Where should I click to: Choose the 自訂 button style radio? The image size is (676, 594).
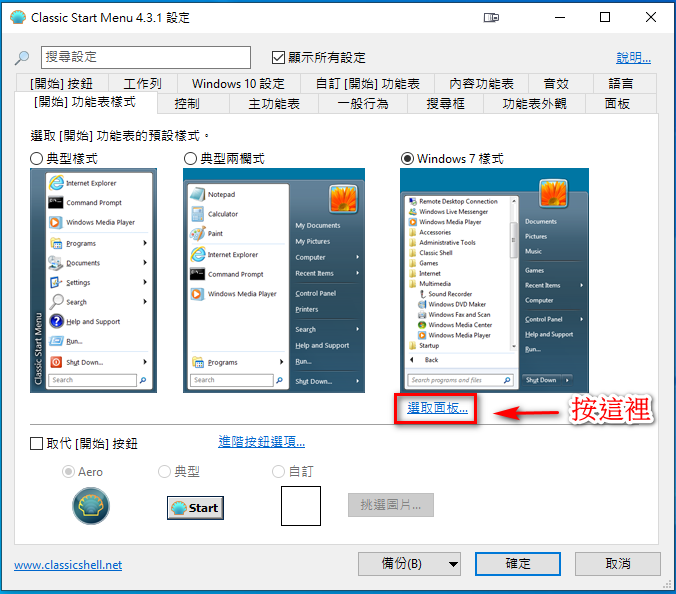(x=279, y=472)
